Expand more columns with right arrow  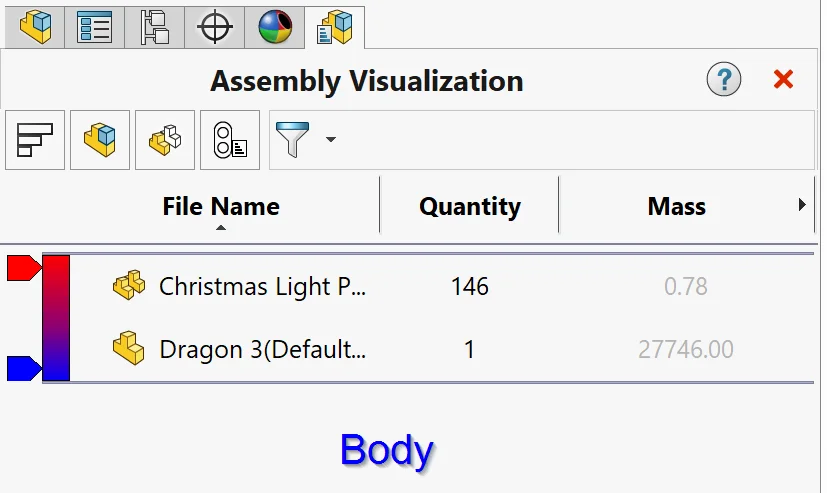802,205
